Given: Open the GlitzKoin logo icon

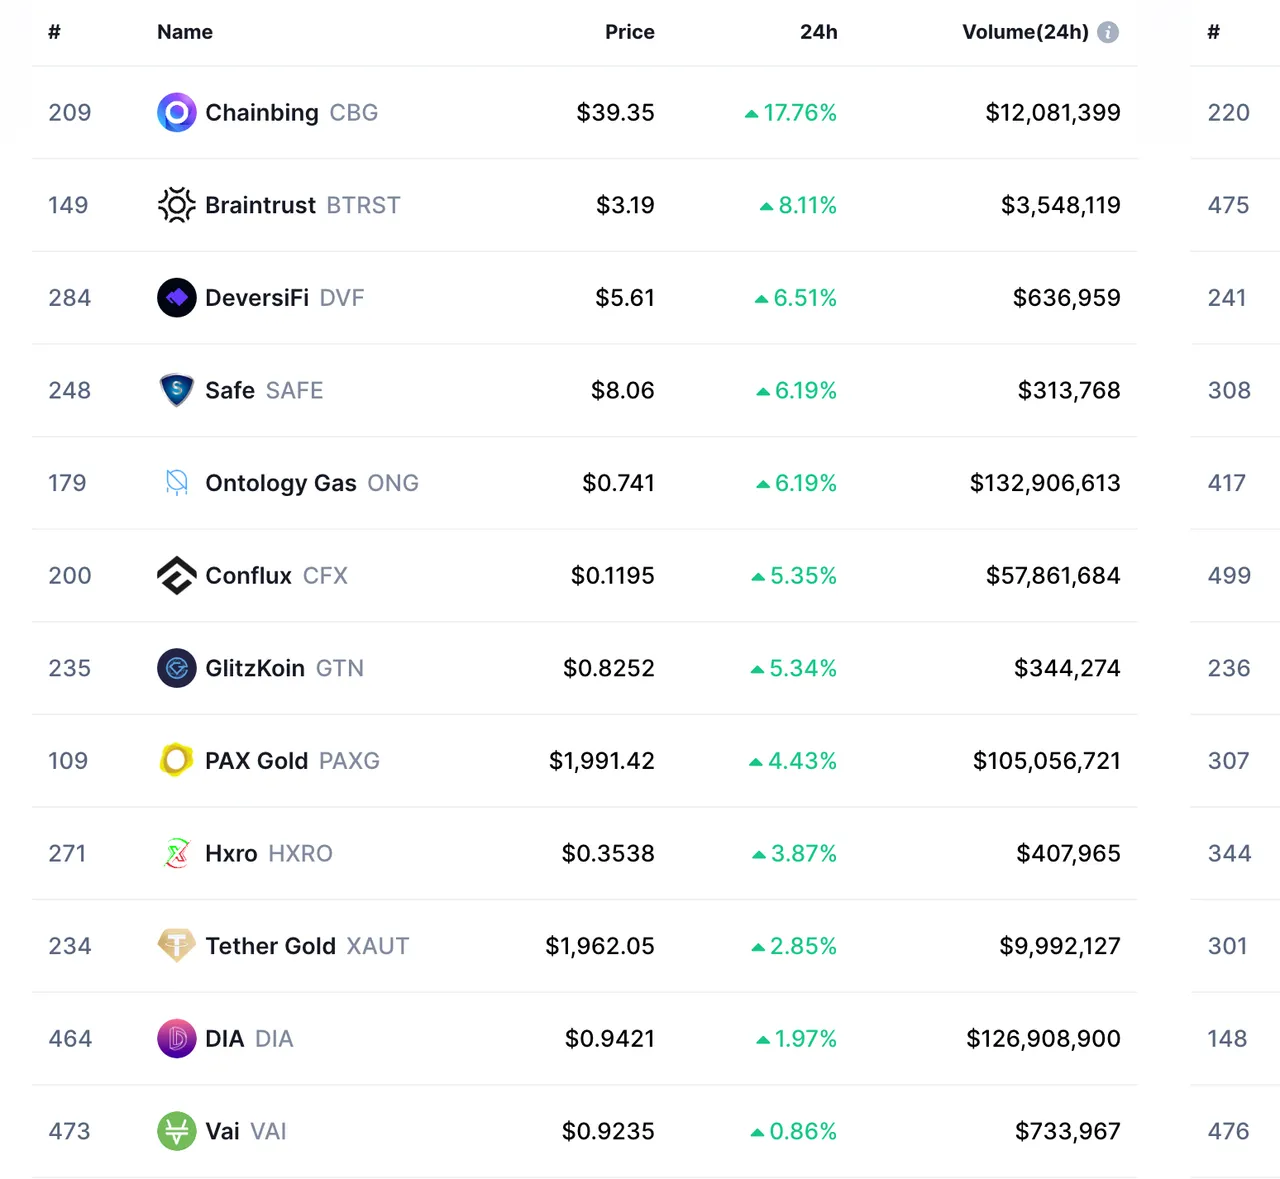Looking at the screenshot, I should click(x=177, y=668).
